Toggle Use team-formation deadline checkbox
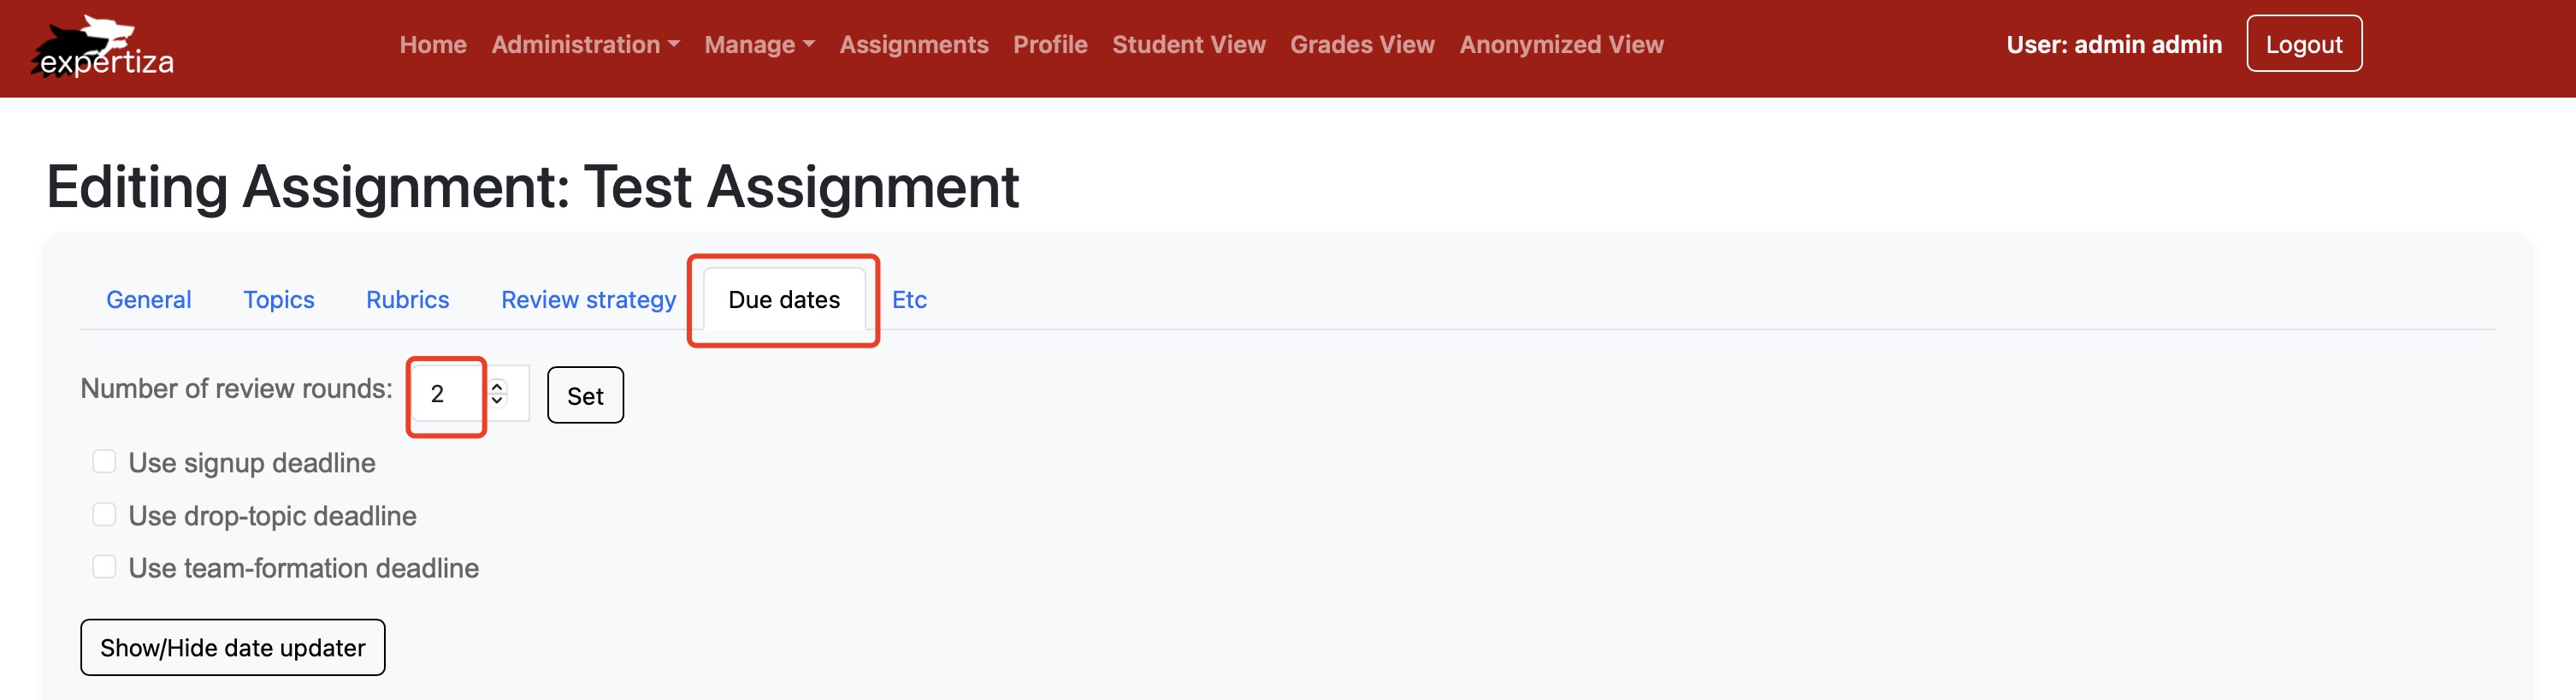Image resolution: width=2576 pixels, height=700 pixels. tap(104, 567)
